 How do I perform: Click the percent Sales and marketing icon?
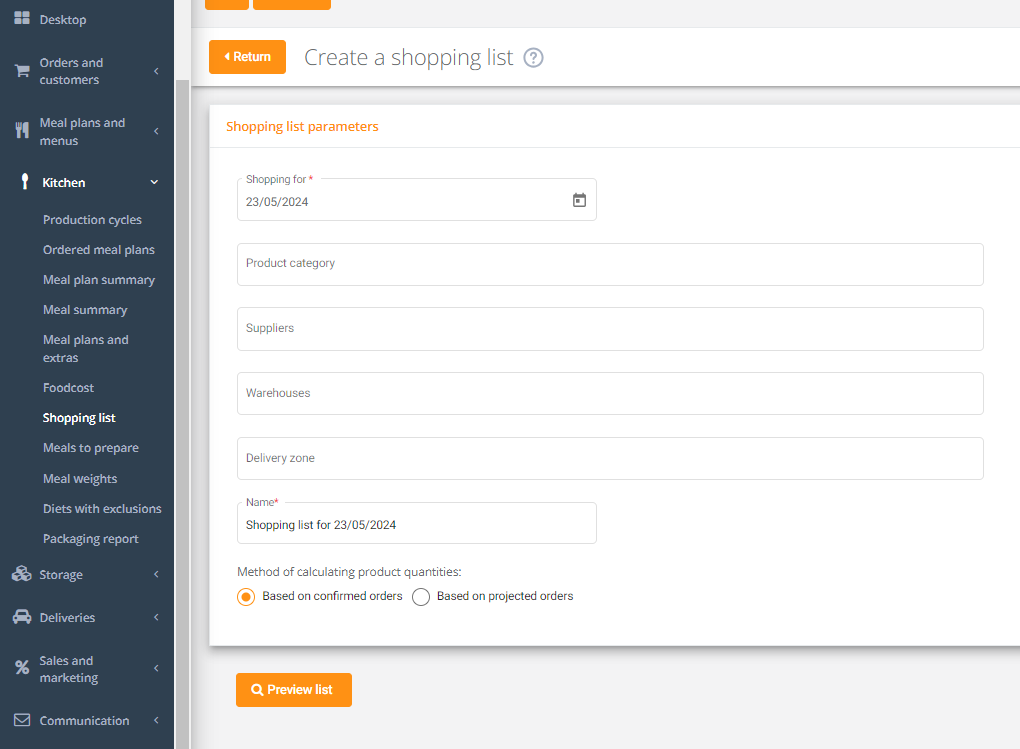22,668
